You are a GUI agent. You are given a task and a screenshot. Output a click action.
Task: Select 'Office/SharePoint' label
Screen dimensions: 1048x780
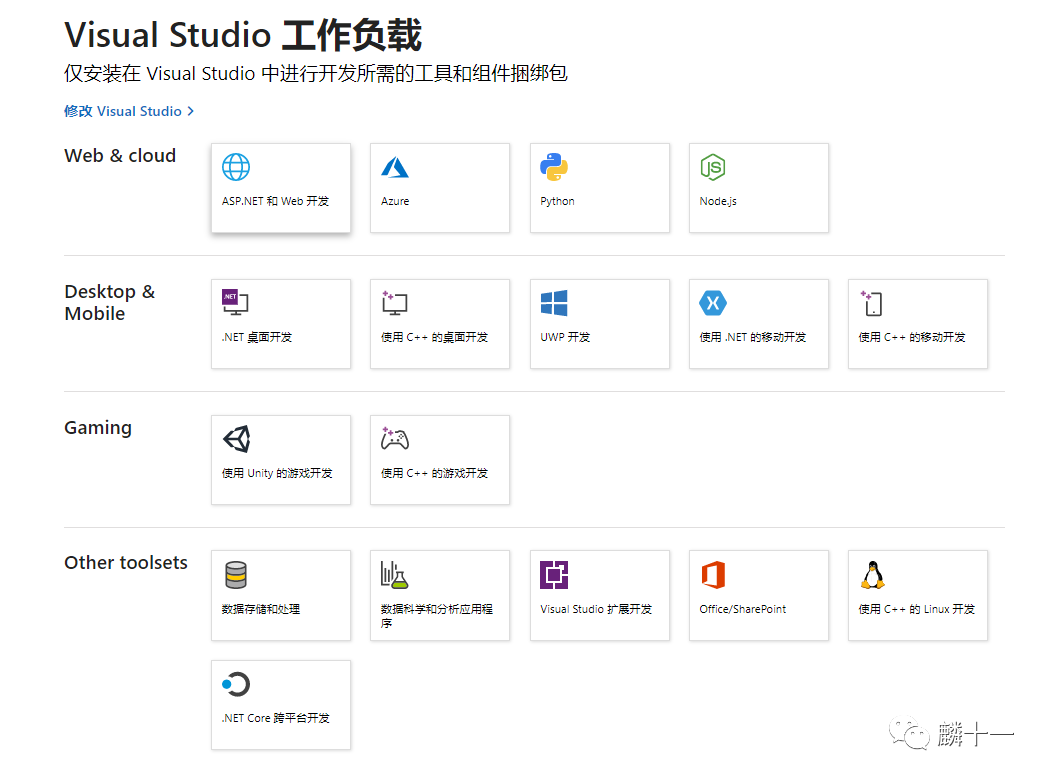(x=743, y=610)
